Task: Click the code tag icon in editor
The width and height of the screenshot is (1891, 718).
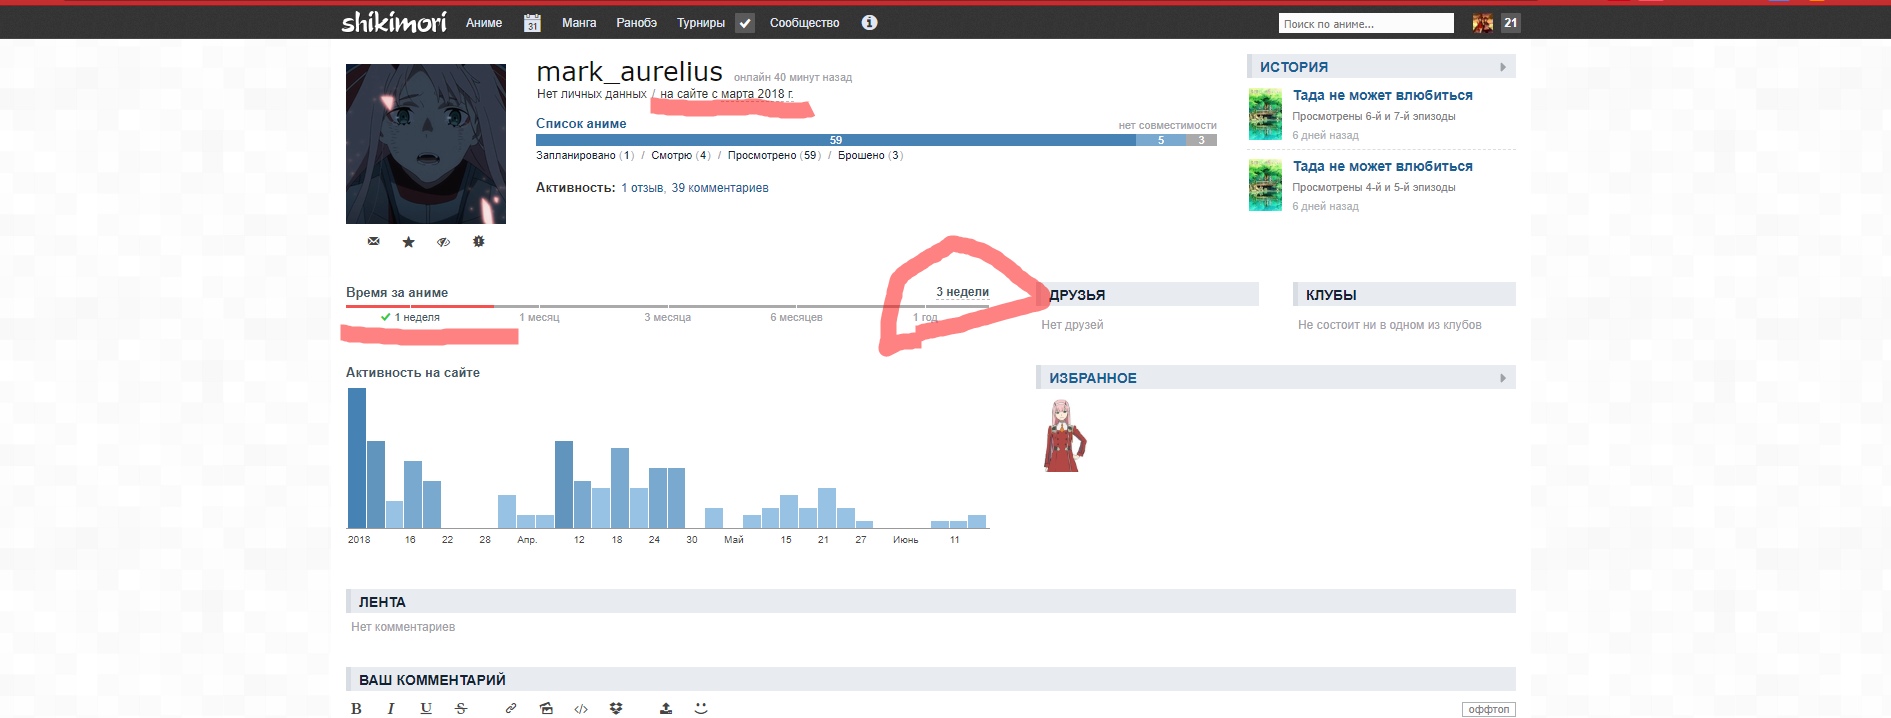Action: pyautogui.click(x=581, y=709)
